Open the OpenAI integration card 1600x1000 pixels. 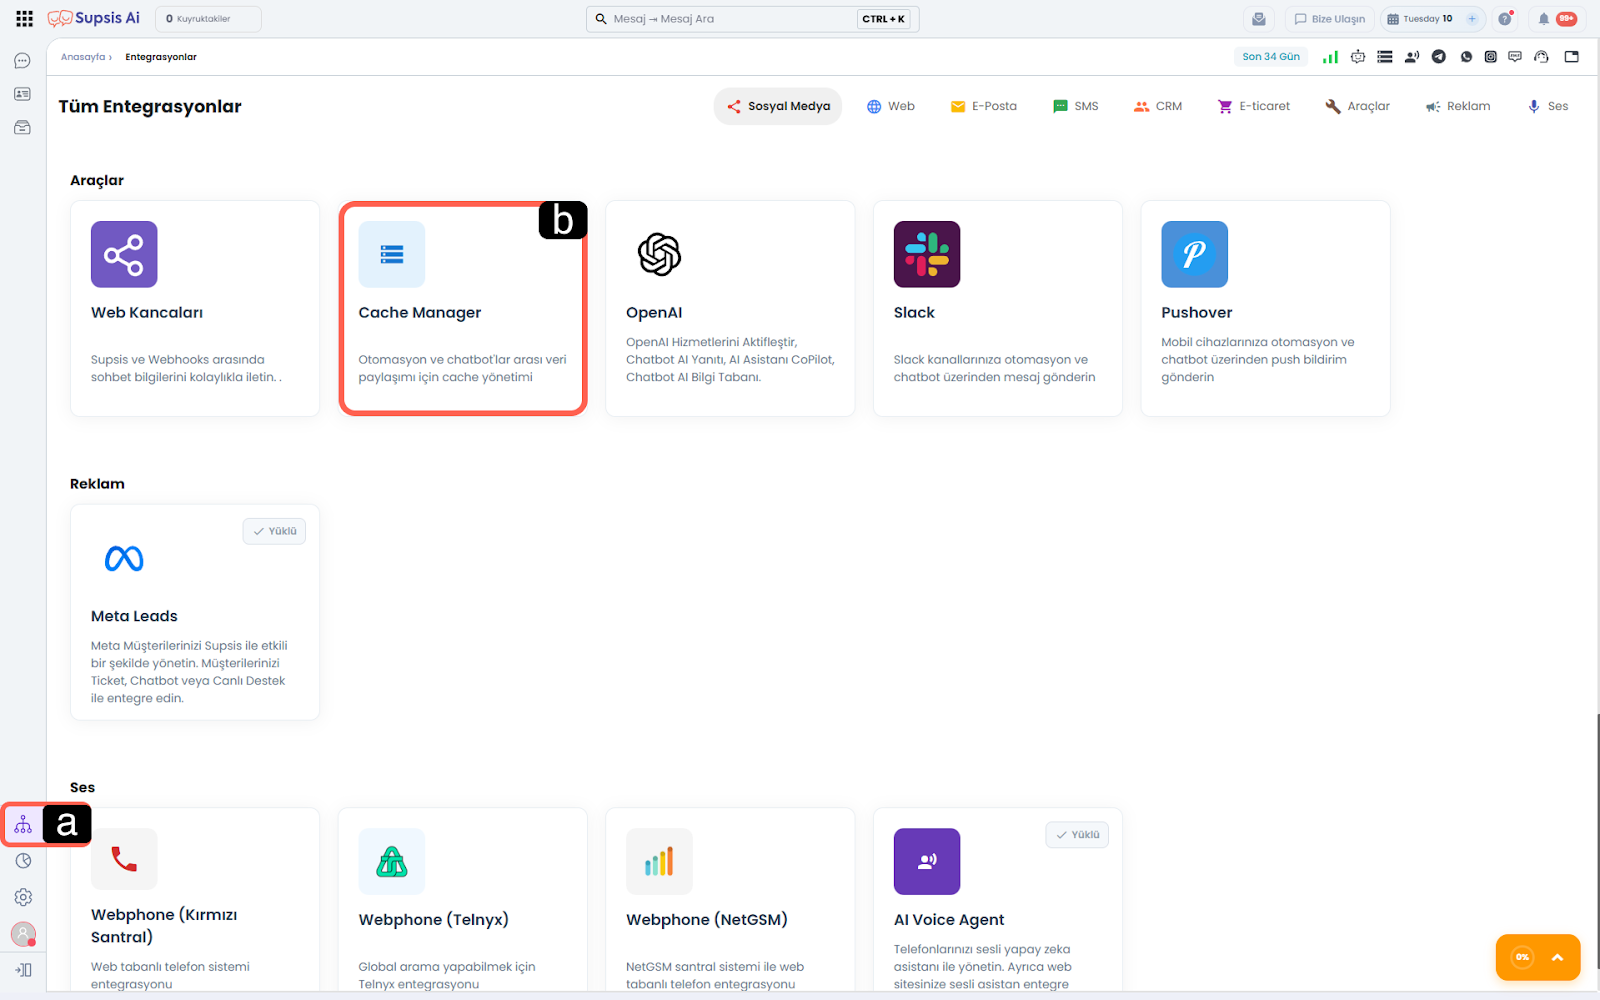pos(730,308)
